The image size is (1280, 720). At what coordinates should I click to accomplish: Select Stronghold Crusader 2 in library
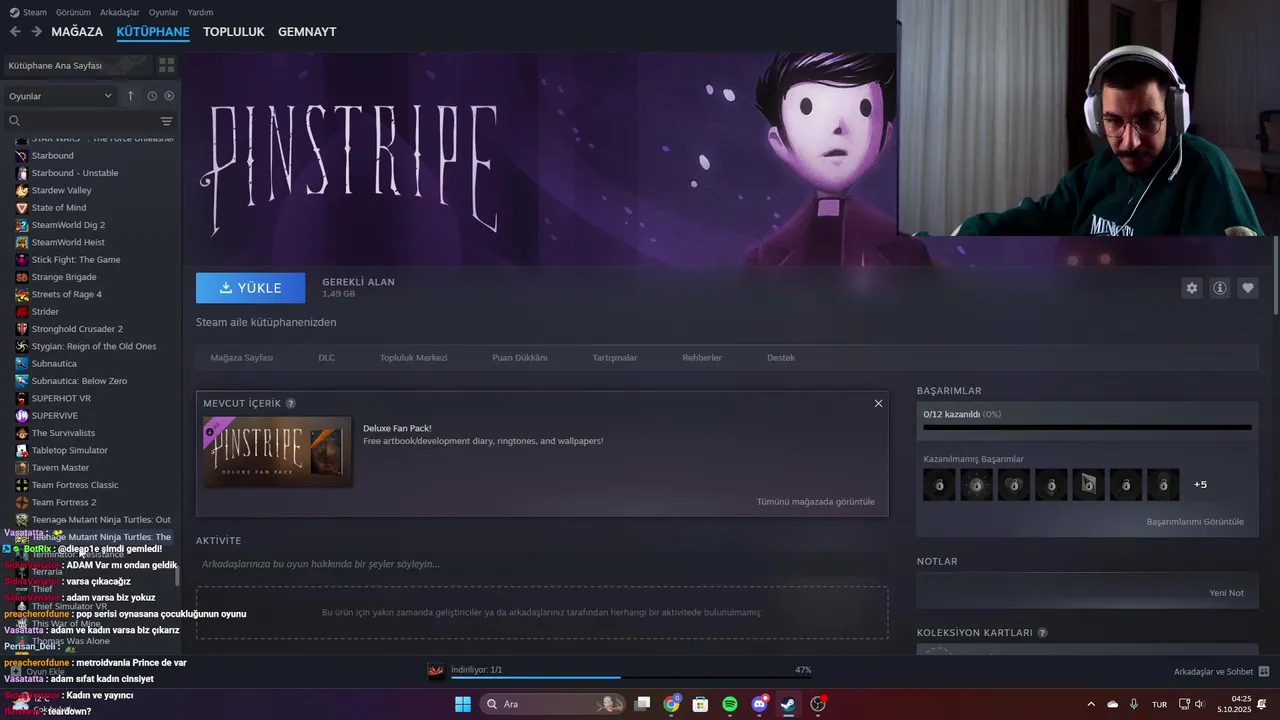click(77, 329)
